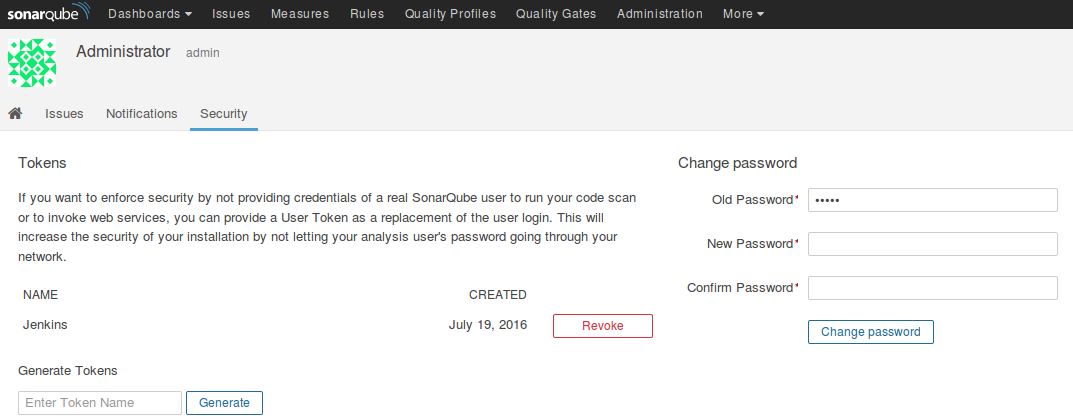Screen dimensions: 1073x419
Task: Open the Administration menu item
Action: pos(660,14)
